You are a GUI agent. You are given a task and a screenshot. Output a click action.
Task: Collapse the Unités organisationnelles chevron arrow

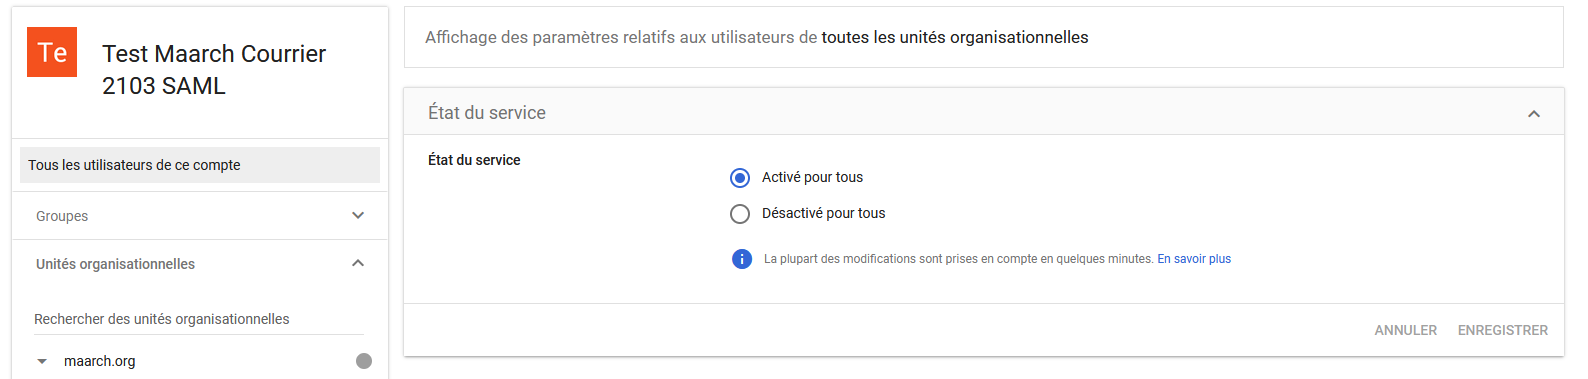[358, 263]
